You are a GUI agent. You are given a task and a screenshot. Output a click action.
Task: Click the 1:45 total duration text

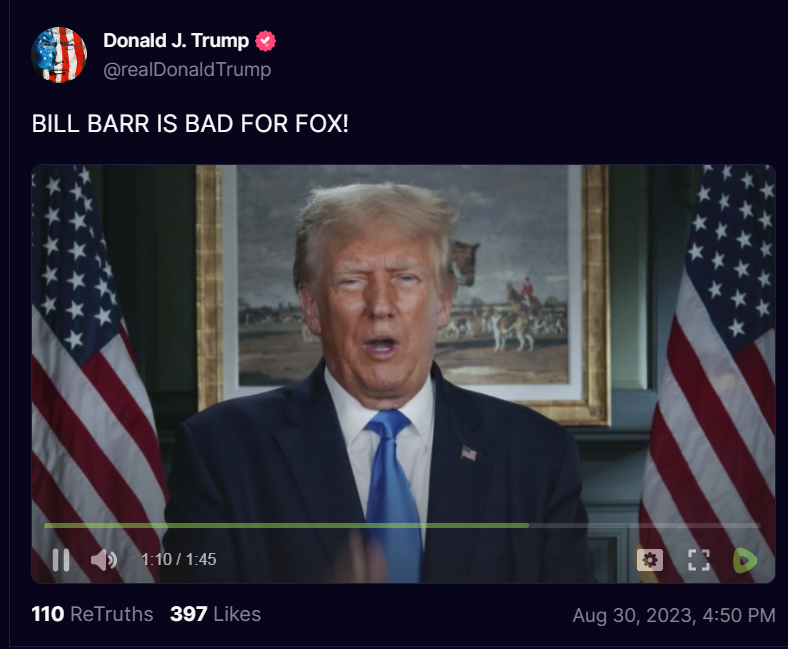(201, 560)
